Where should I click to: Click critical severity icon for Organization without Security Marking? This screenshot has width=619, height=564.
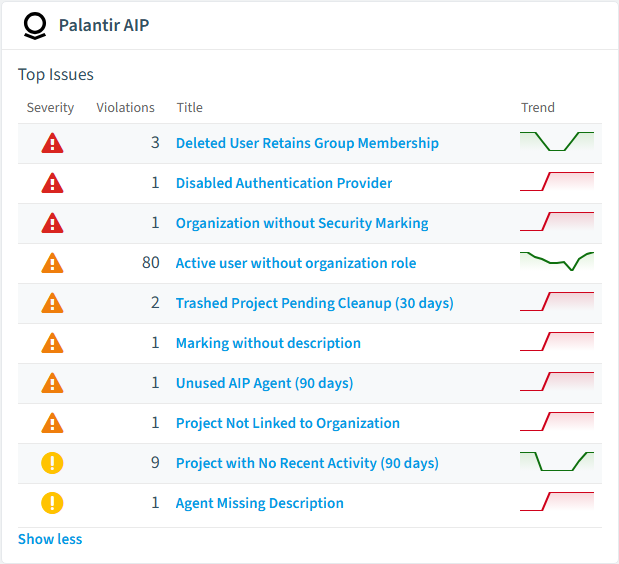(x=53, y=223)
